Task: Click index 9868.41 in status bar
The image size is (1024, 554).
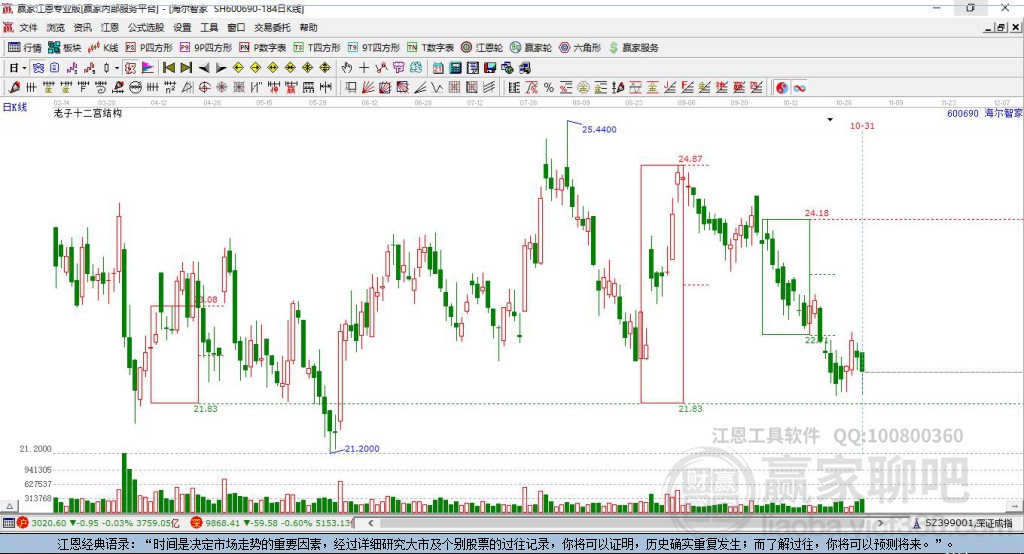Action: [223, 523]
